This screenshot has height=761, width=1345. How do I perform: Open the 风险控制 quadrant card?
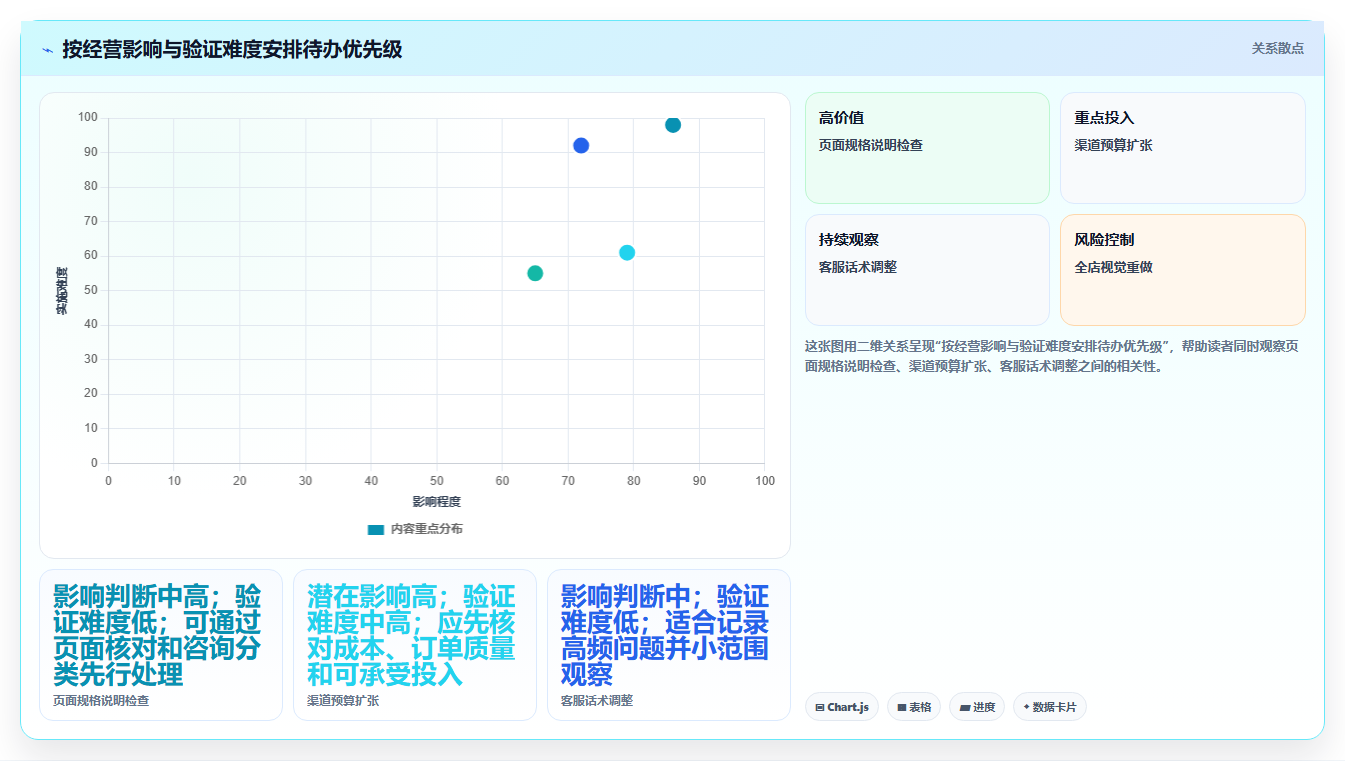coord(1183,270)
